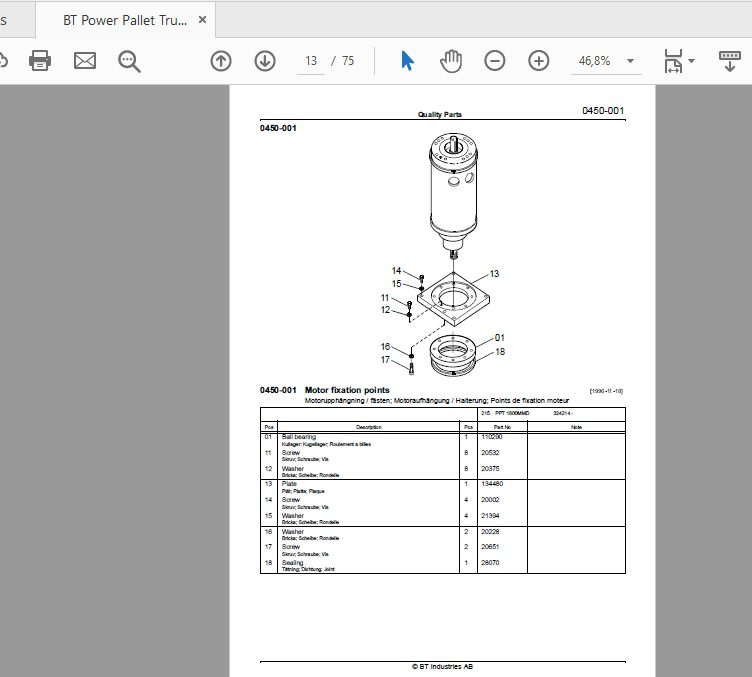Click part number 110290 in table
The width and height of the screenshot is (752, 677).
[492, 437]
